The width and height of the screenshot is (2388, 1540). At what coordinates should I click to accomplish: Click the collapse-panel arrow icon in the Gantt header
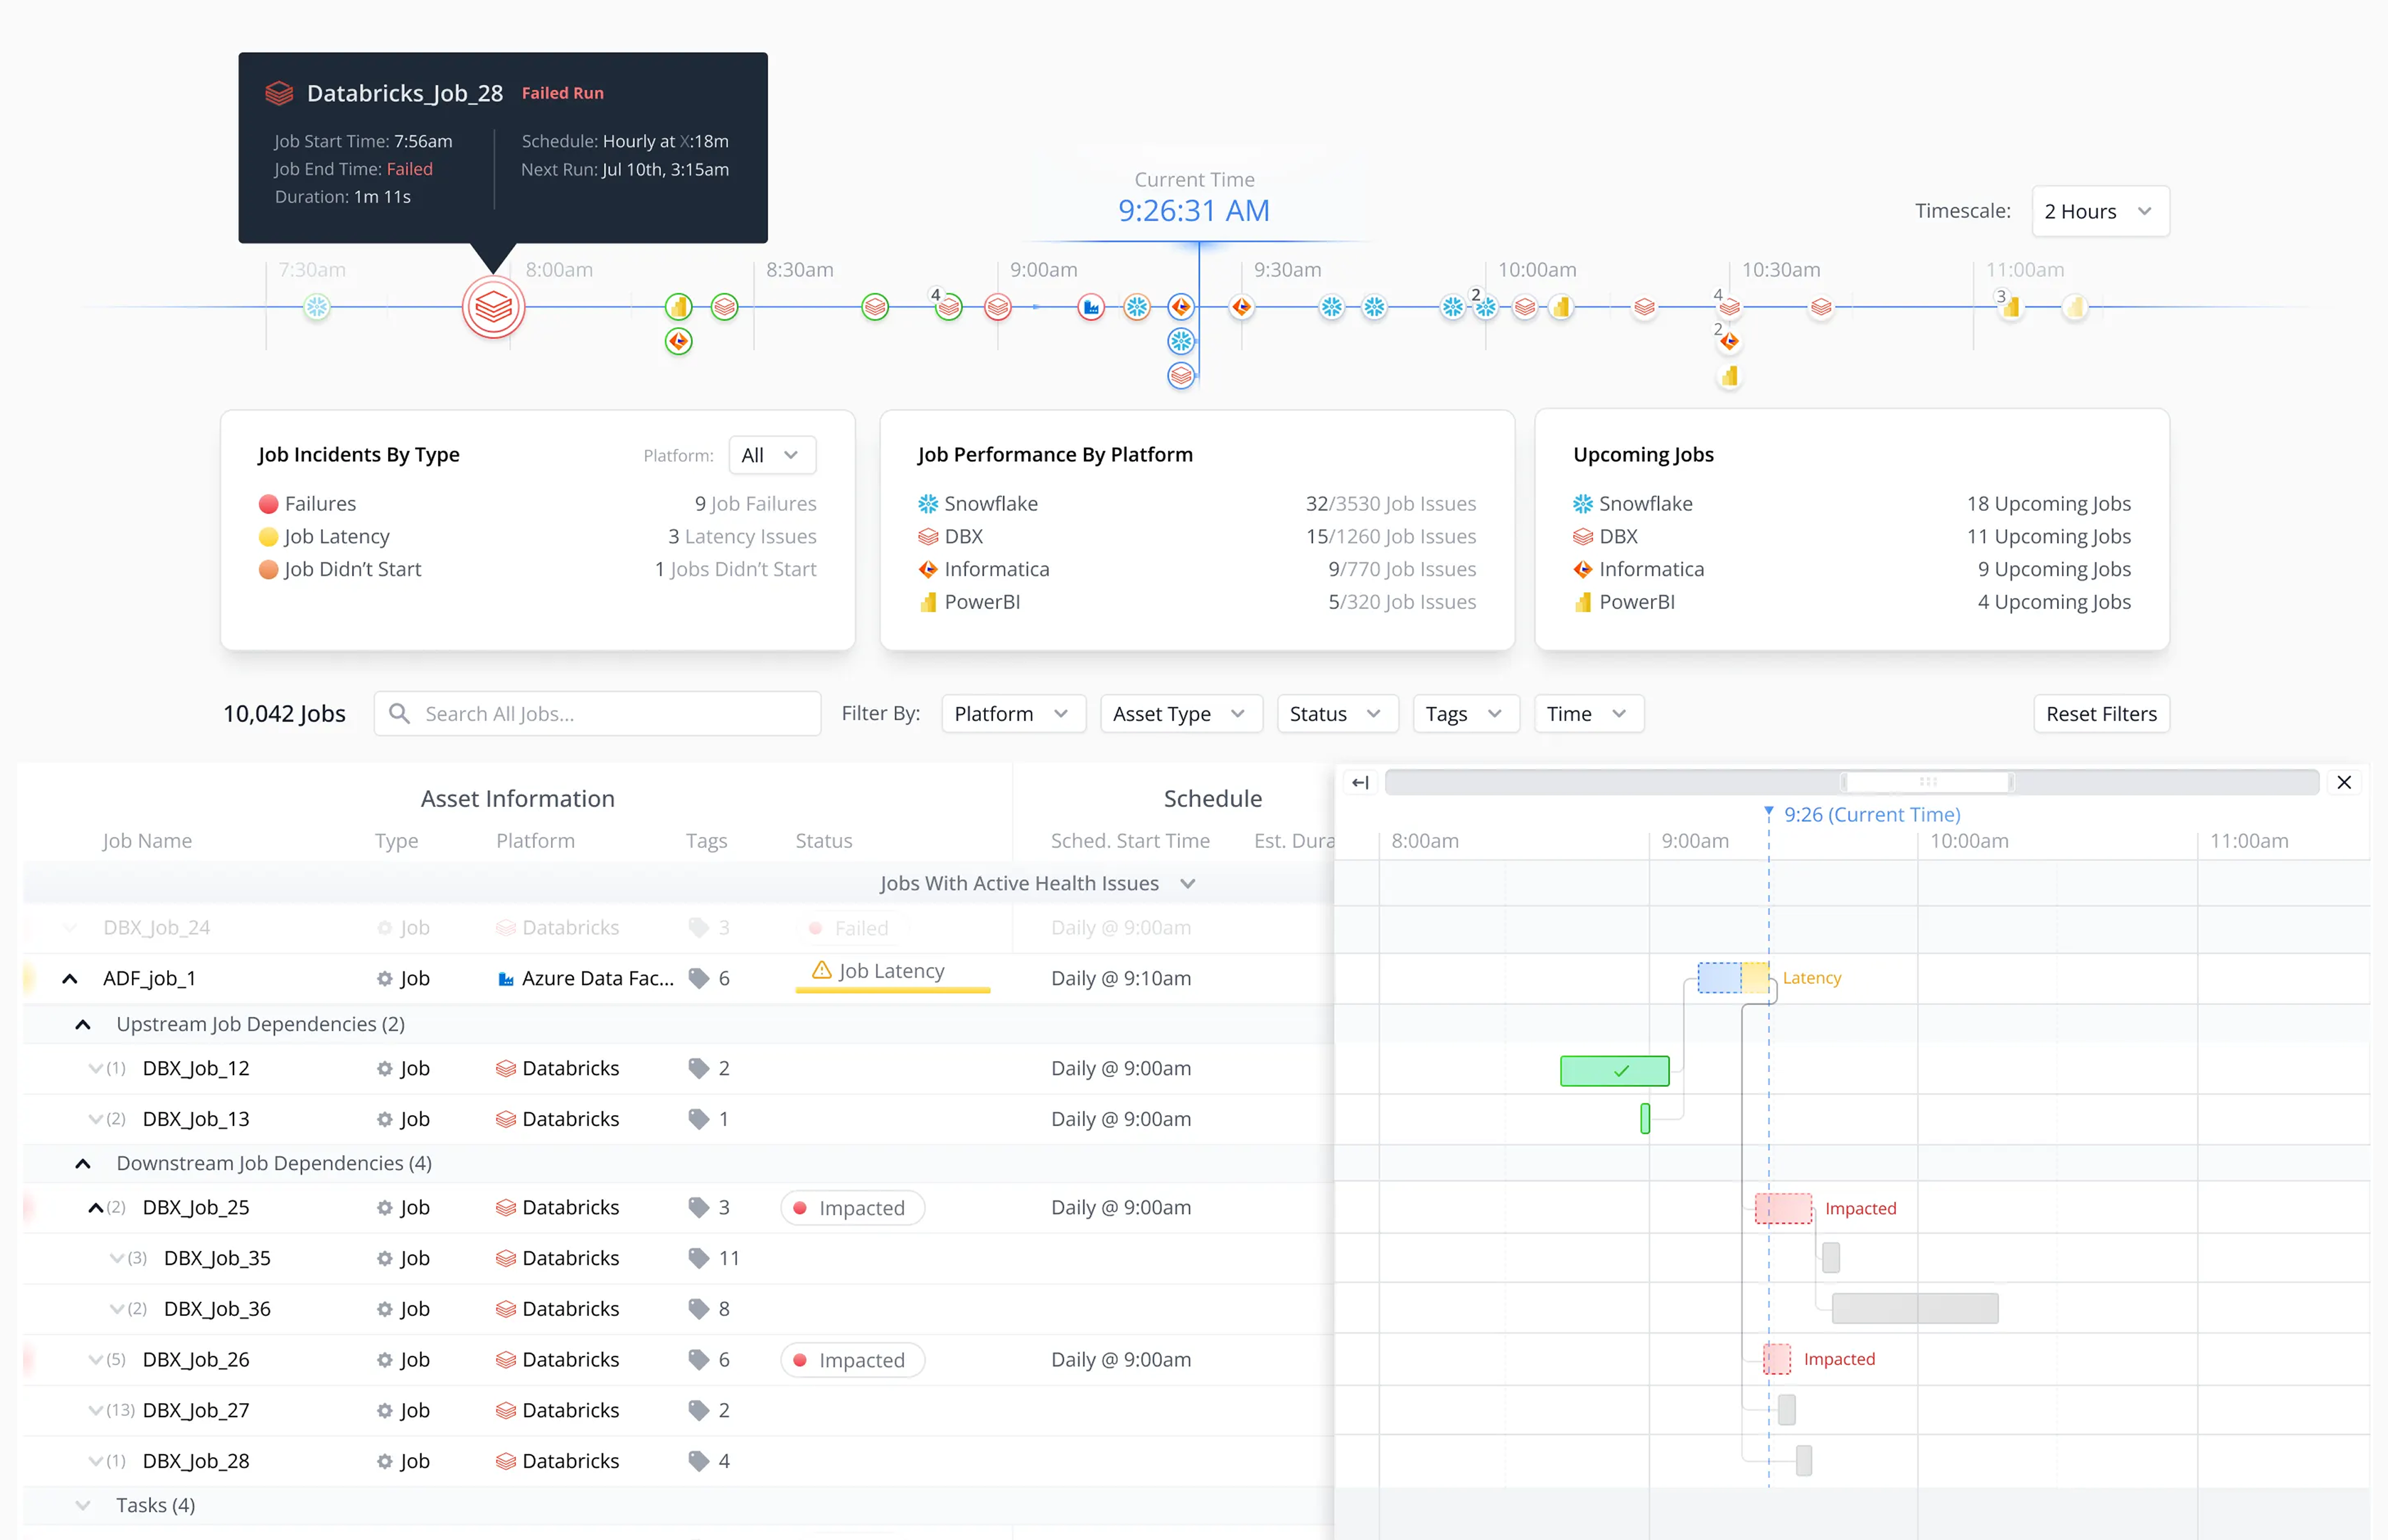[x=1360, y=783]
